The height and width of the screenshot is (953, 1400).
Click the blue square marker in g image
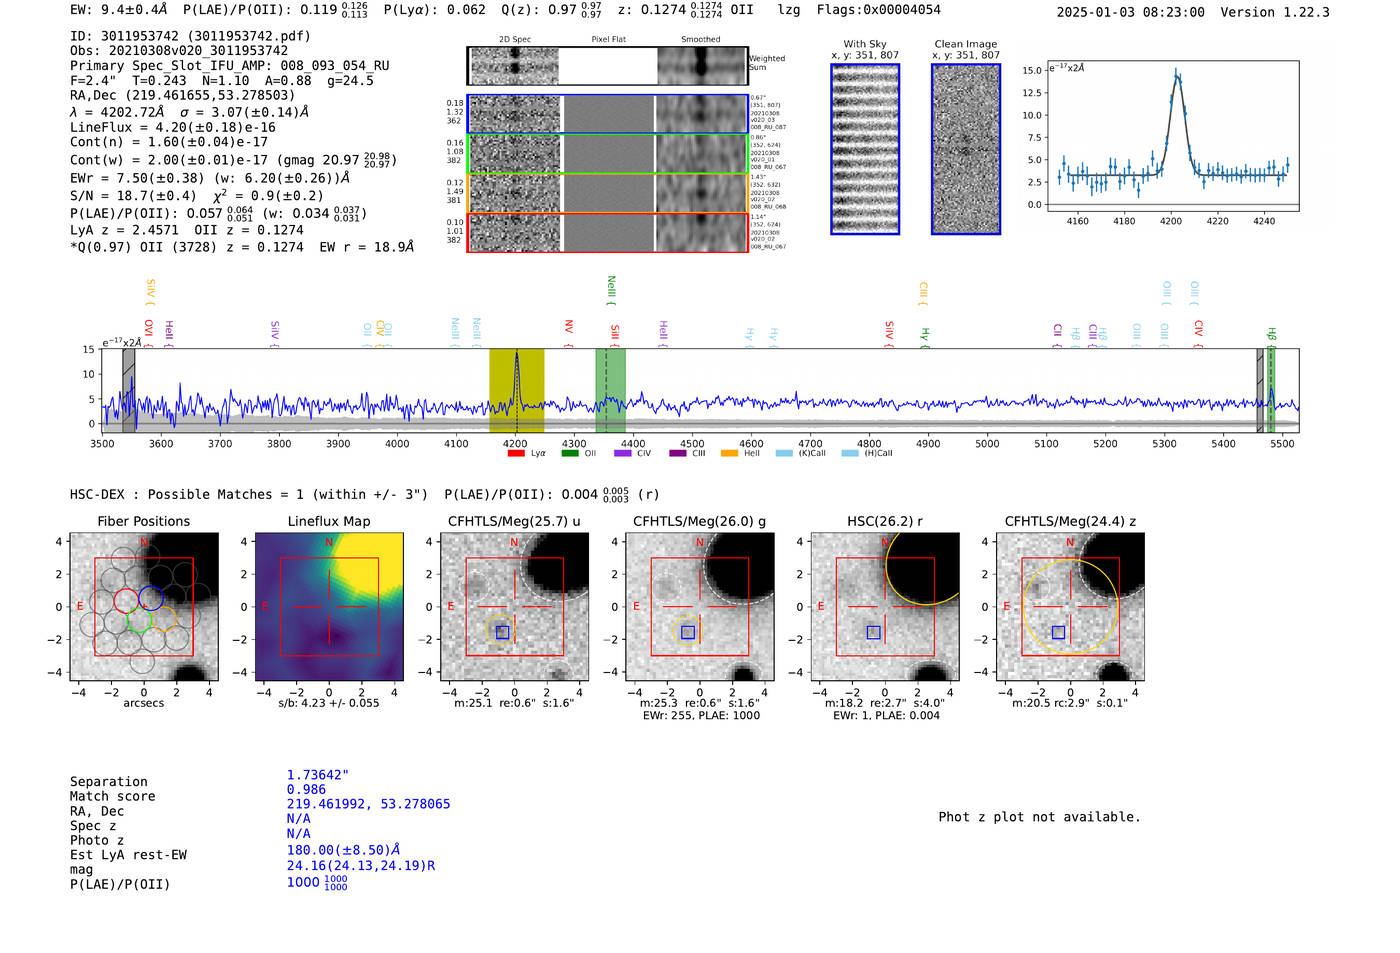point(688,632)
